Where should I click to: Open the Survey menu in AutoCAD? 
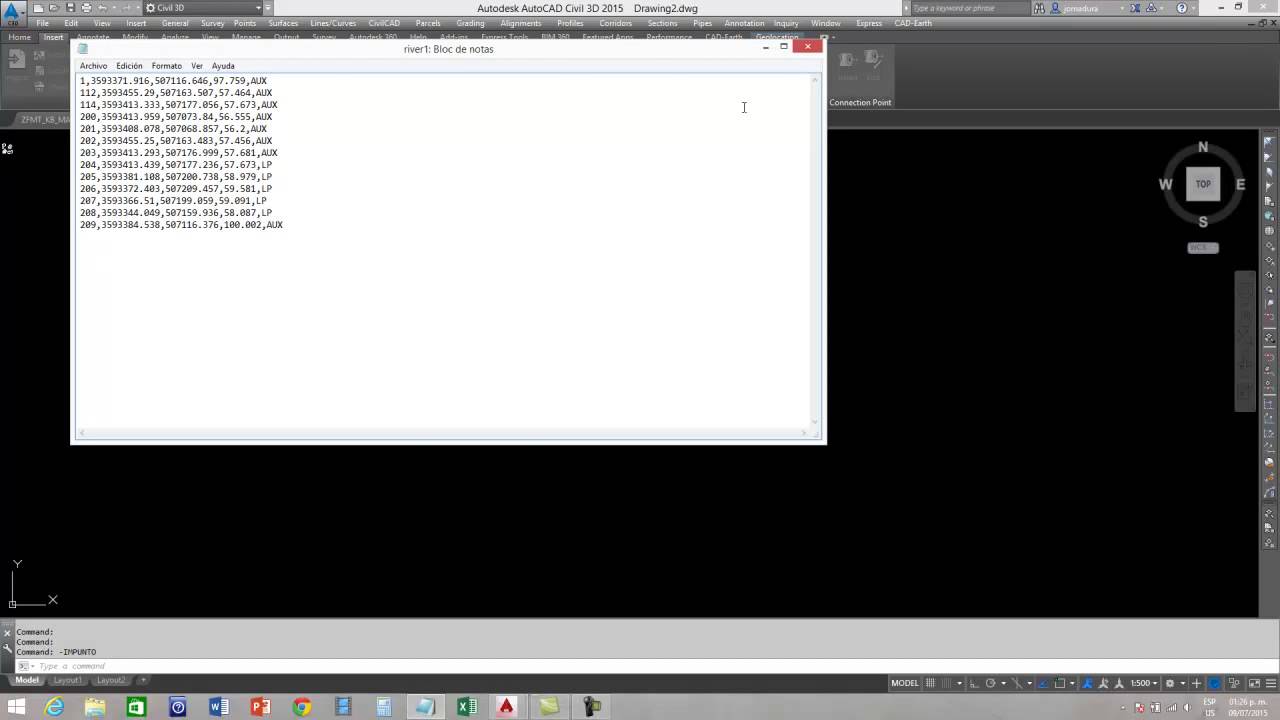212,23
